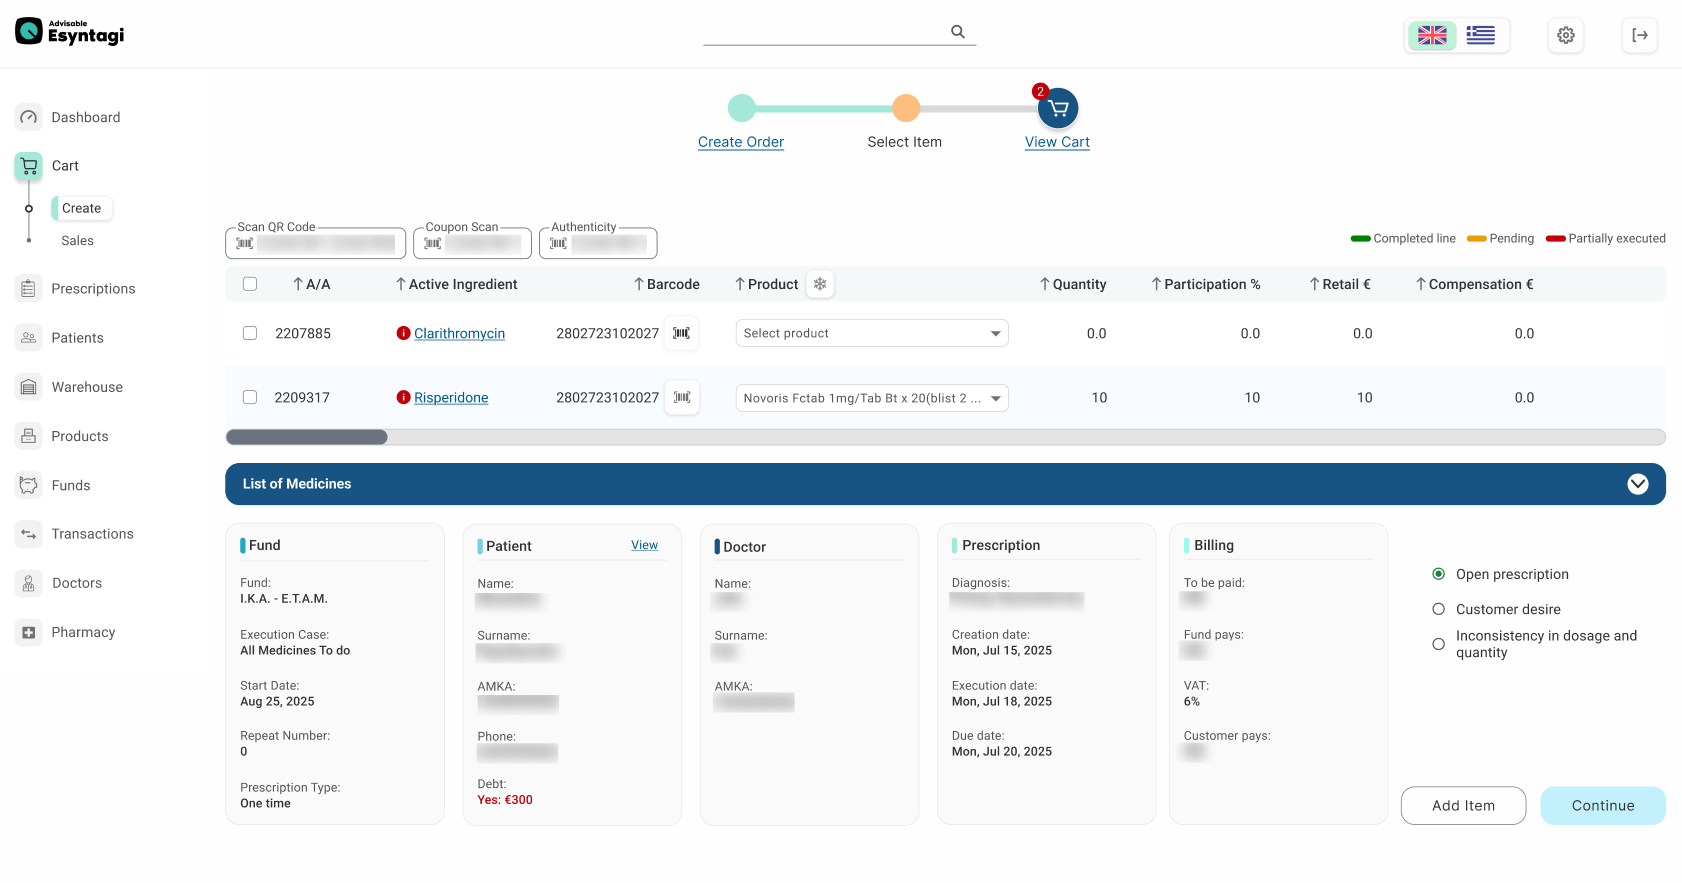
Task: Open the Sales submenu item
Action: (77, 241)
